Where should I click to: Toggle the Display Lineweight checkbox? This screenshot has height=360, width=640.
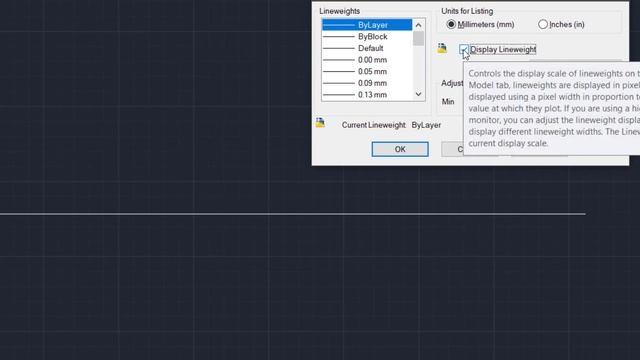pos(464,49)
